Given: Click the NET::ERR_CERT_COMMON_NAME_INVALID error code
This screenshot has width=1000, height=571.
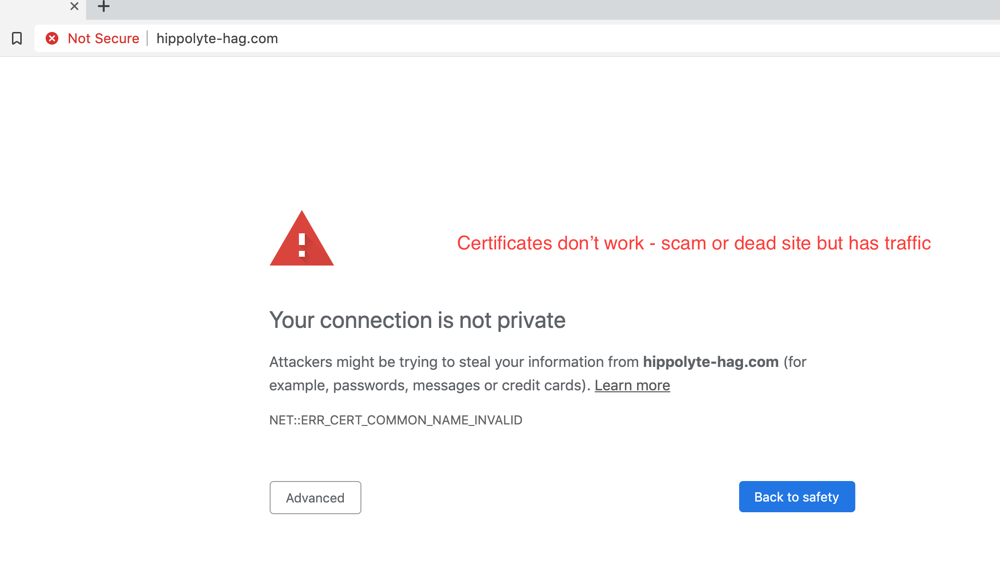Looking at the screenshot, I should coord(395,420).
